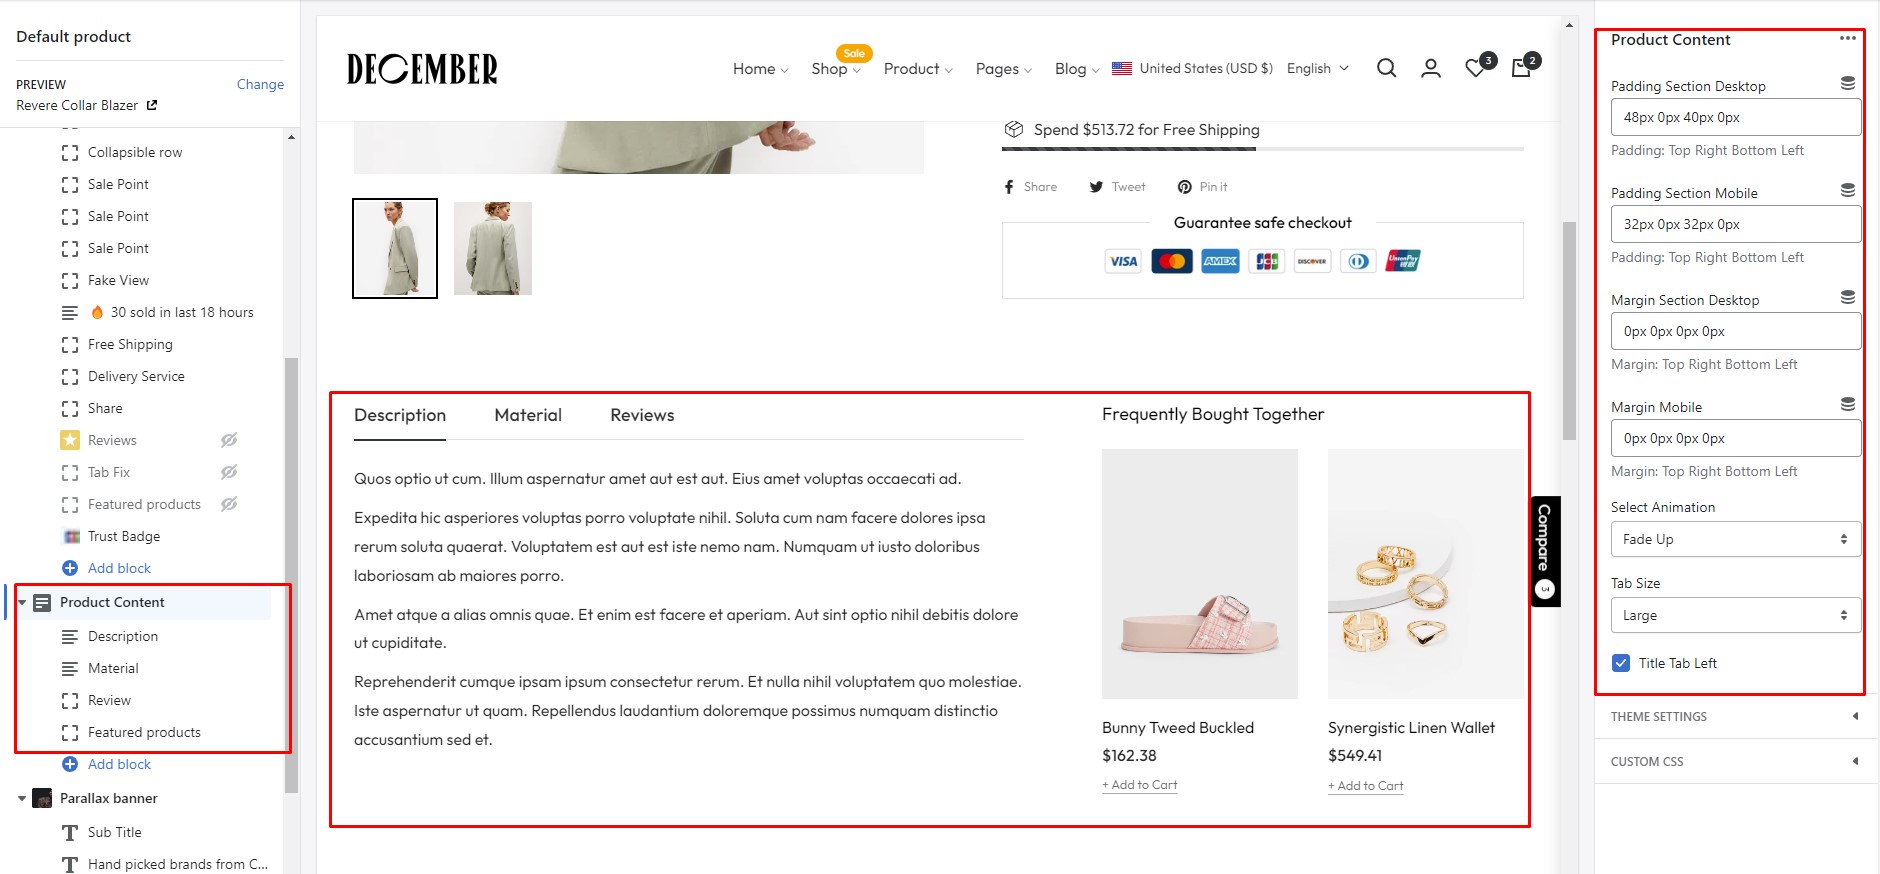
Task: Open Revere Collar Blazer external link icon
Action: [x=152, y=105]
